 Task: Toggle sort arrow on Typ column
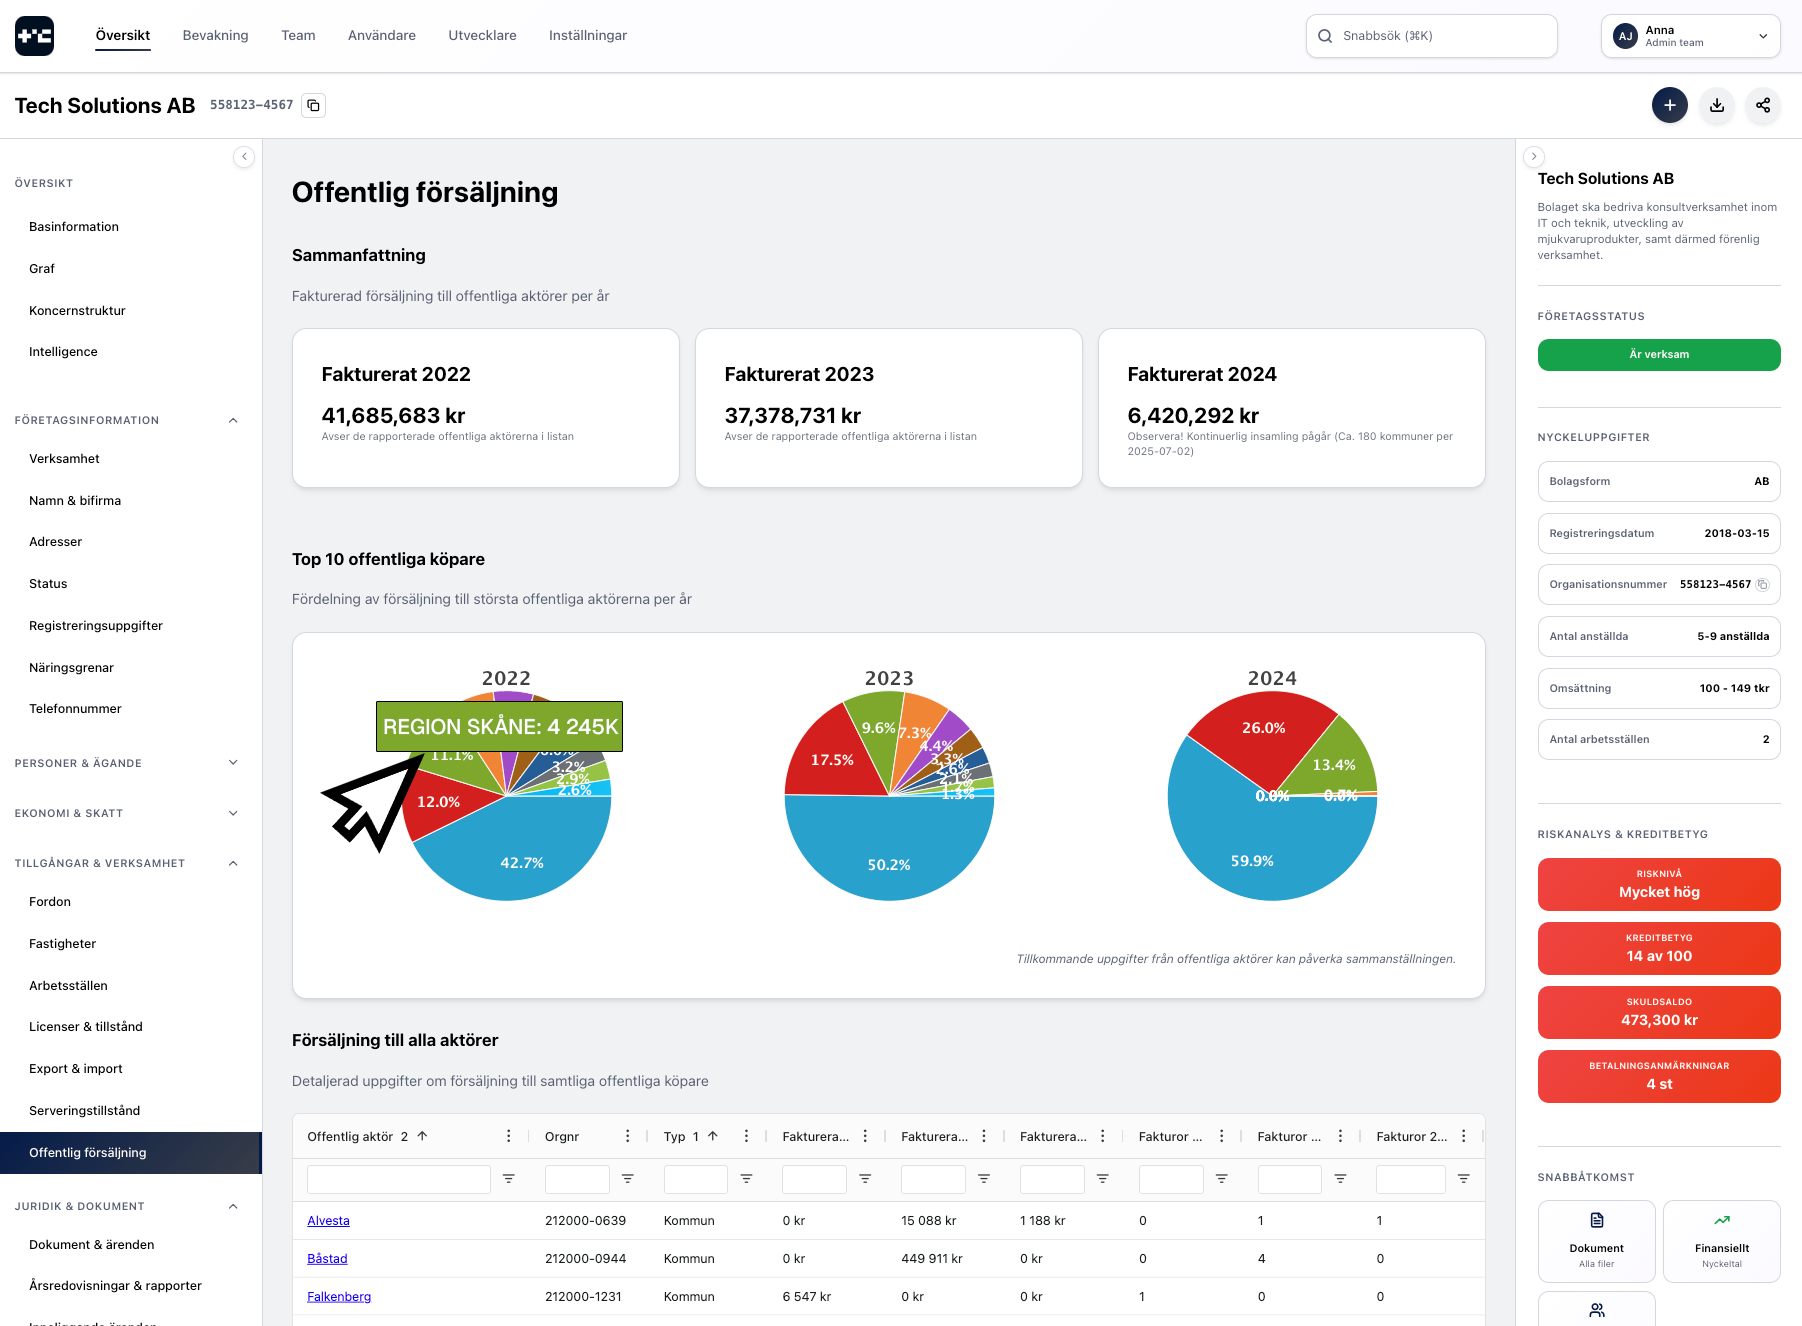(x=713, y=1136)
